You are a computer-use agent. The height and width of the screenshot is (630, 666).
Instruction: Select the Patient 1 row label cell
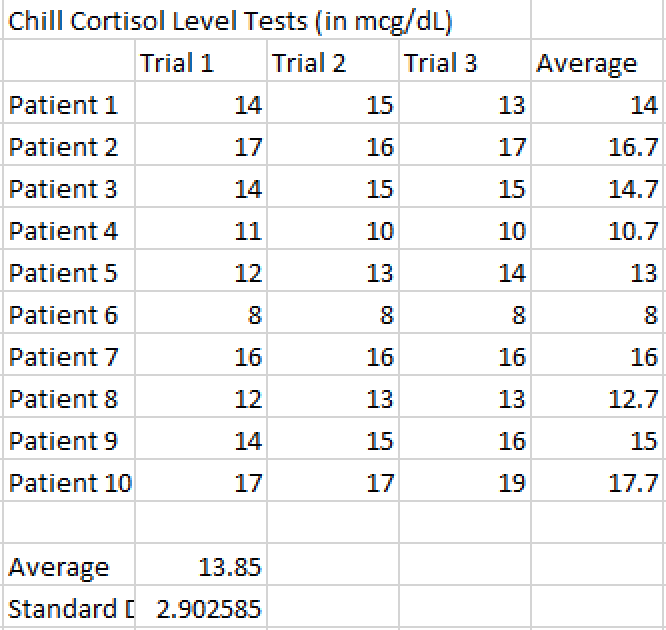pos(68,105)
